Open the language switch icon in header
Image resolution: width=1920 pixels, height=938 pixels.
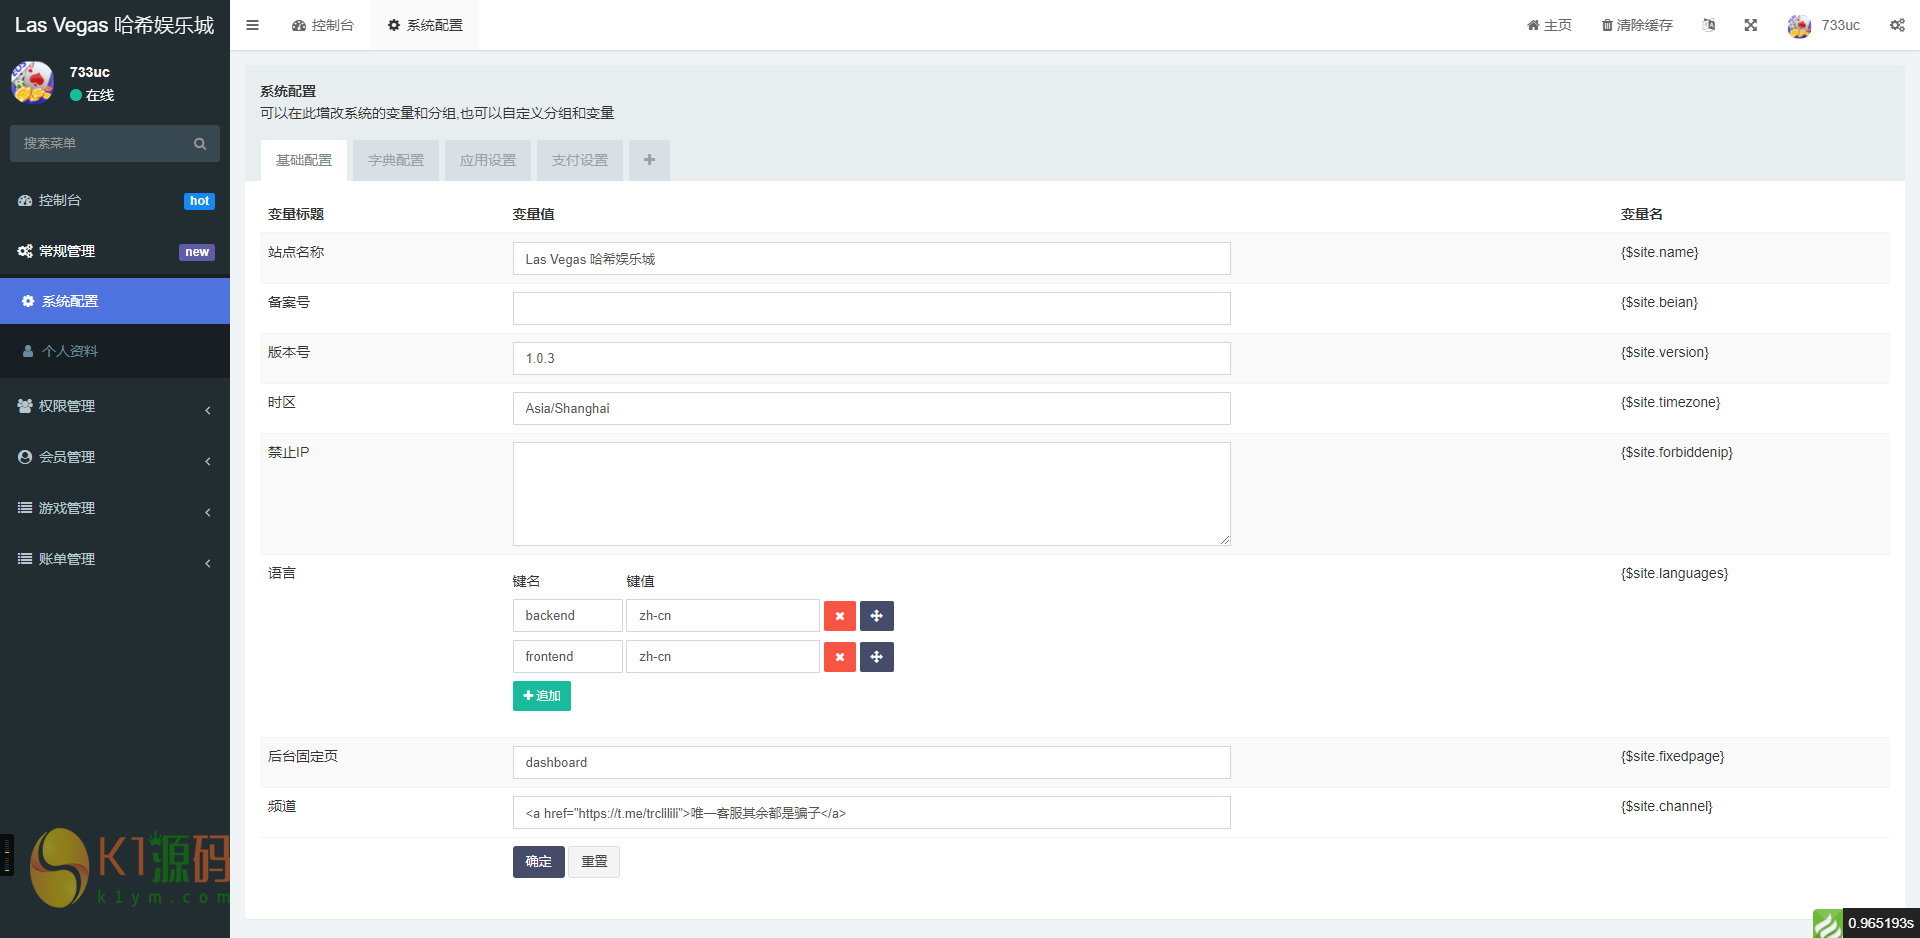click(1709, 25)
